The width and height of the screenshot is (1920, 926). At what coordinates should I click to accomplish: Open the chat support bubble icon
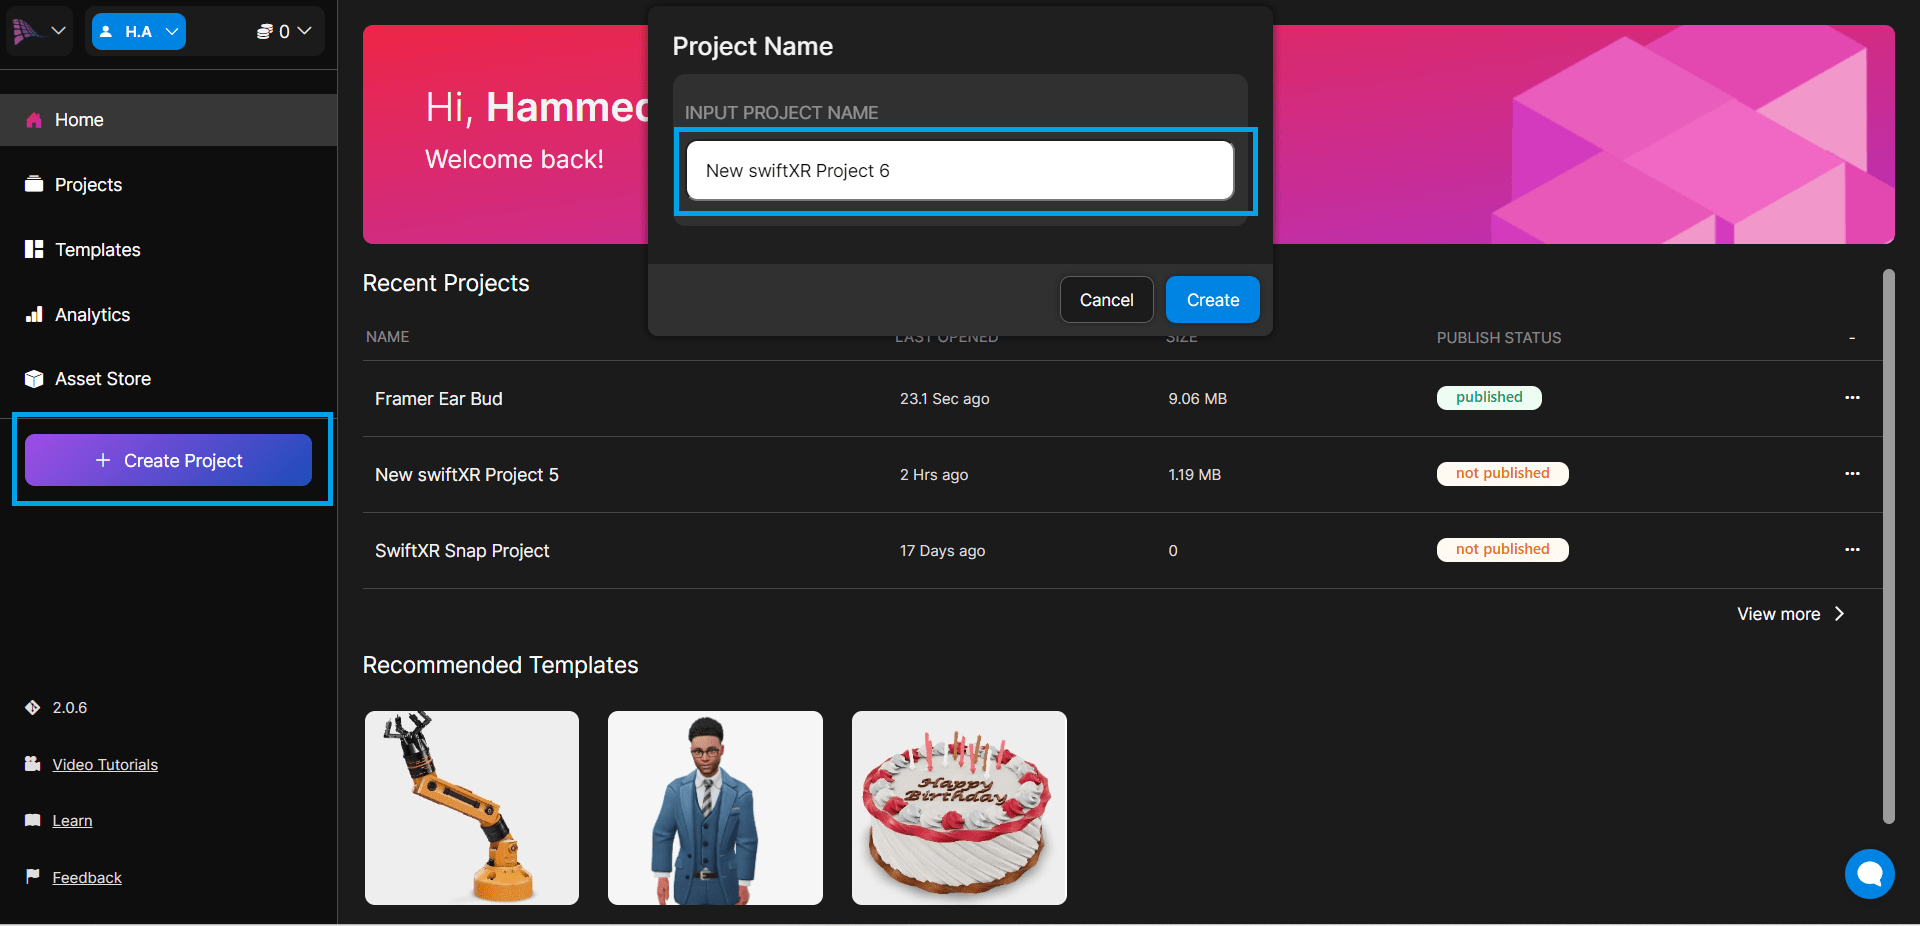(x=1869, y=874)
